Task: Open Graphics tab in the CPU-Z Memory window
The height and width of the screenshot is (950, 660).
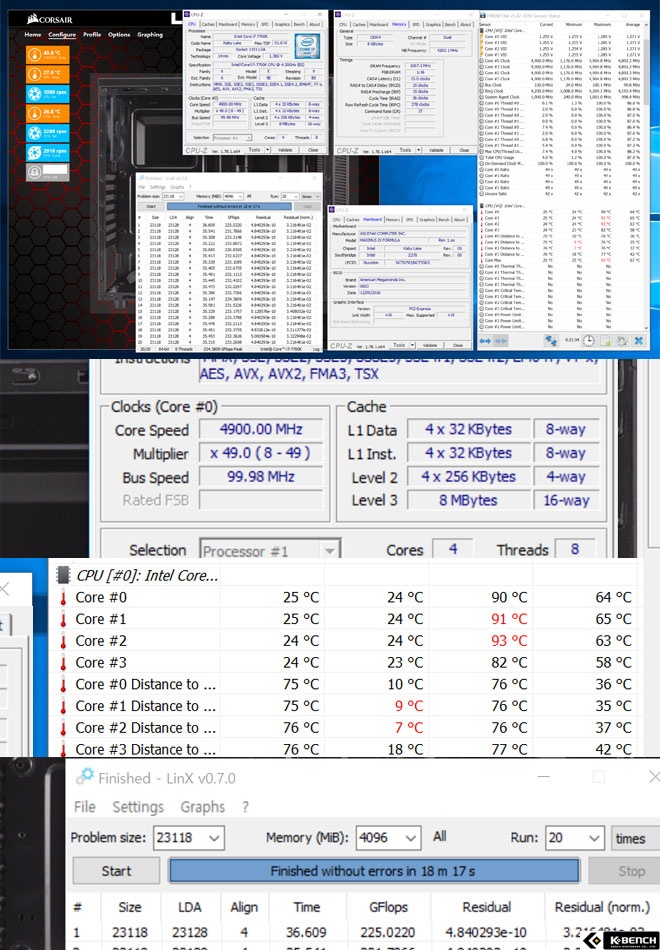Action: [433, 24]
